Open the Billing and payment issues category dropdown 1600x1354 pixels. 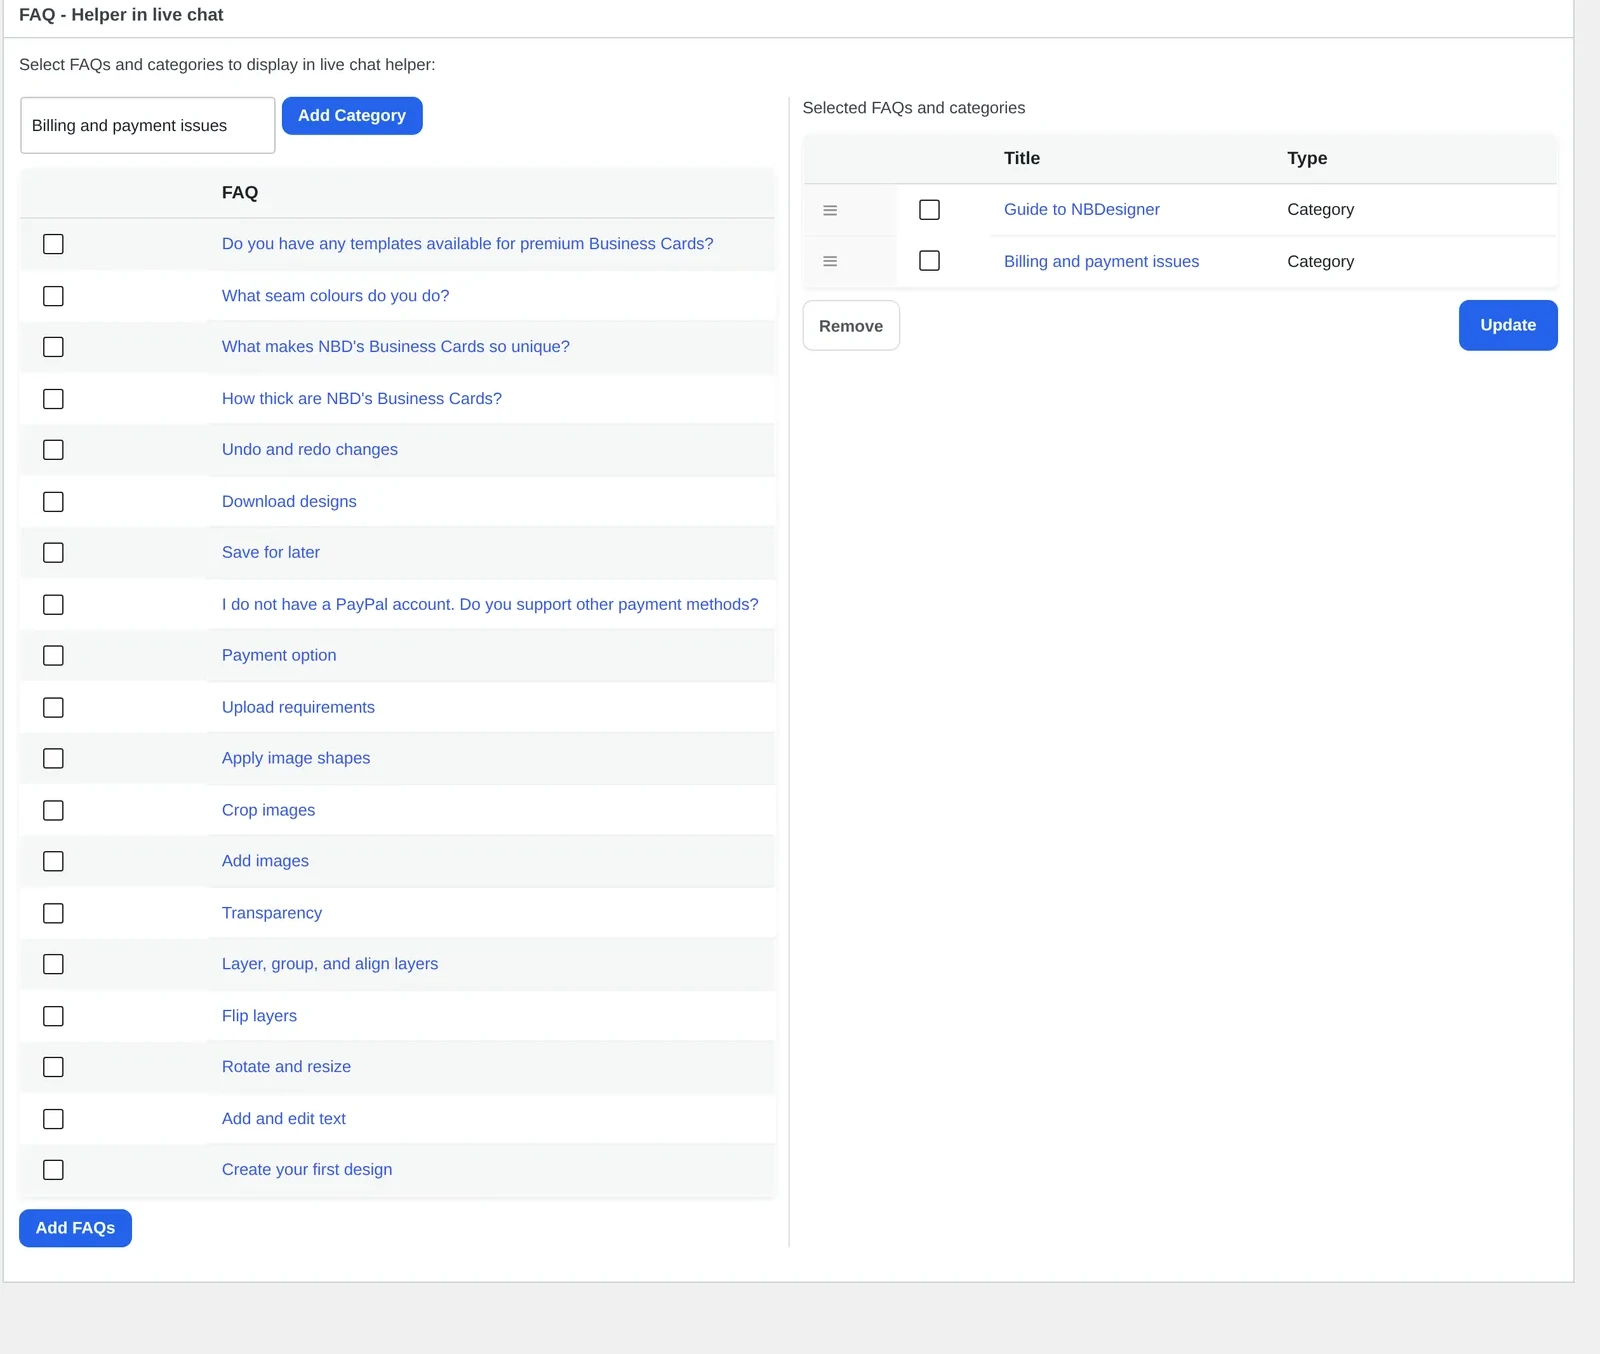point(148,125)
